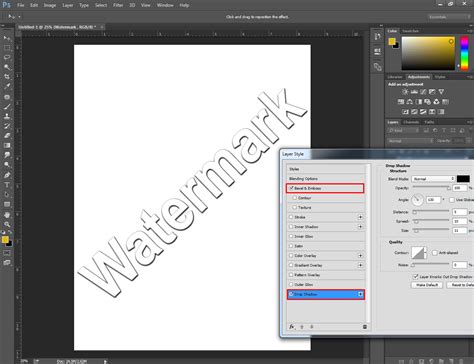Open the fx menu in Layer Style
Screen dimensions: 474x364
pyautogui.click(x=292, y=327)
